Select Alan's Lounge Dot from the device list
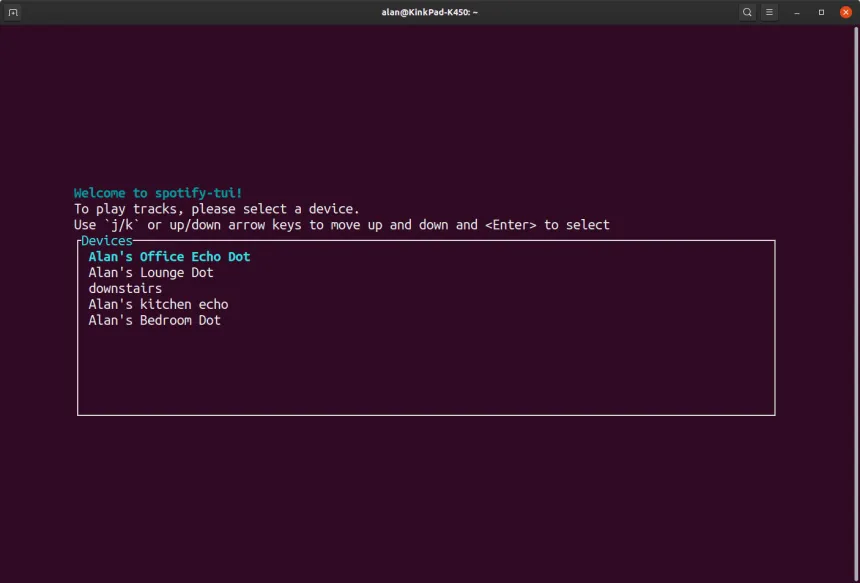The height and width of the screenshot is (583, 860). [x=151, y=272]
